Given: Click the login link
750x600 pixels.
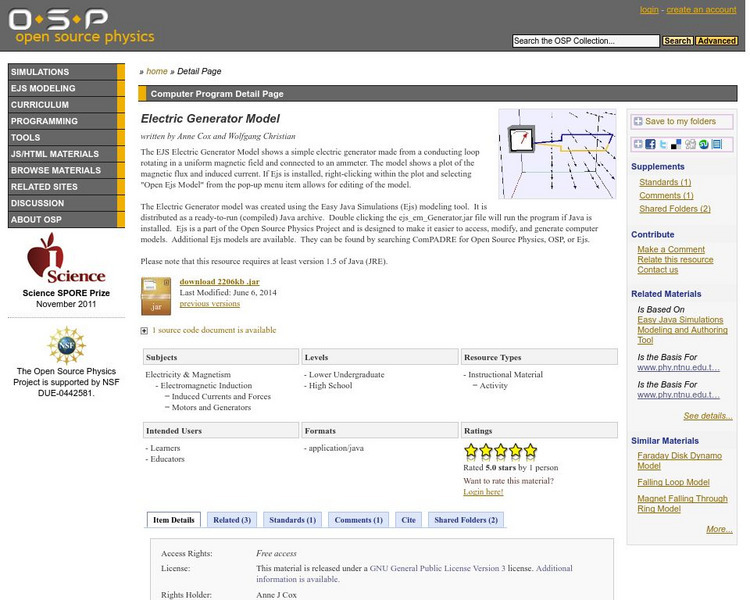Looking at the screenshot, I should pyautogui.click(x=649, y=10).
